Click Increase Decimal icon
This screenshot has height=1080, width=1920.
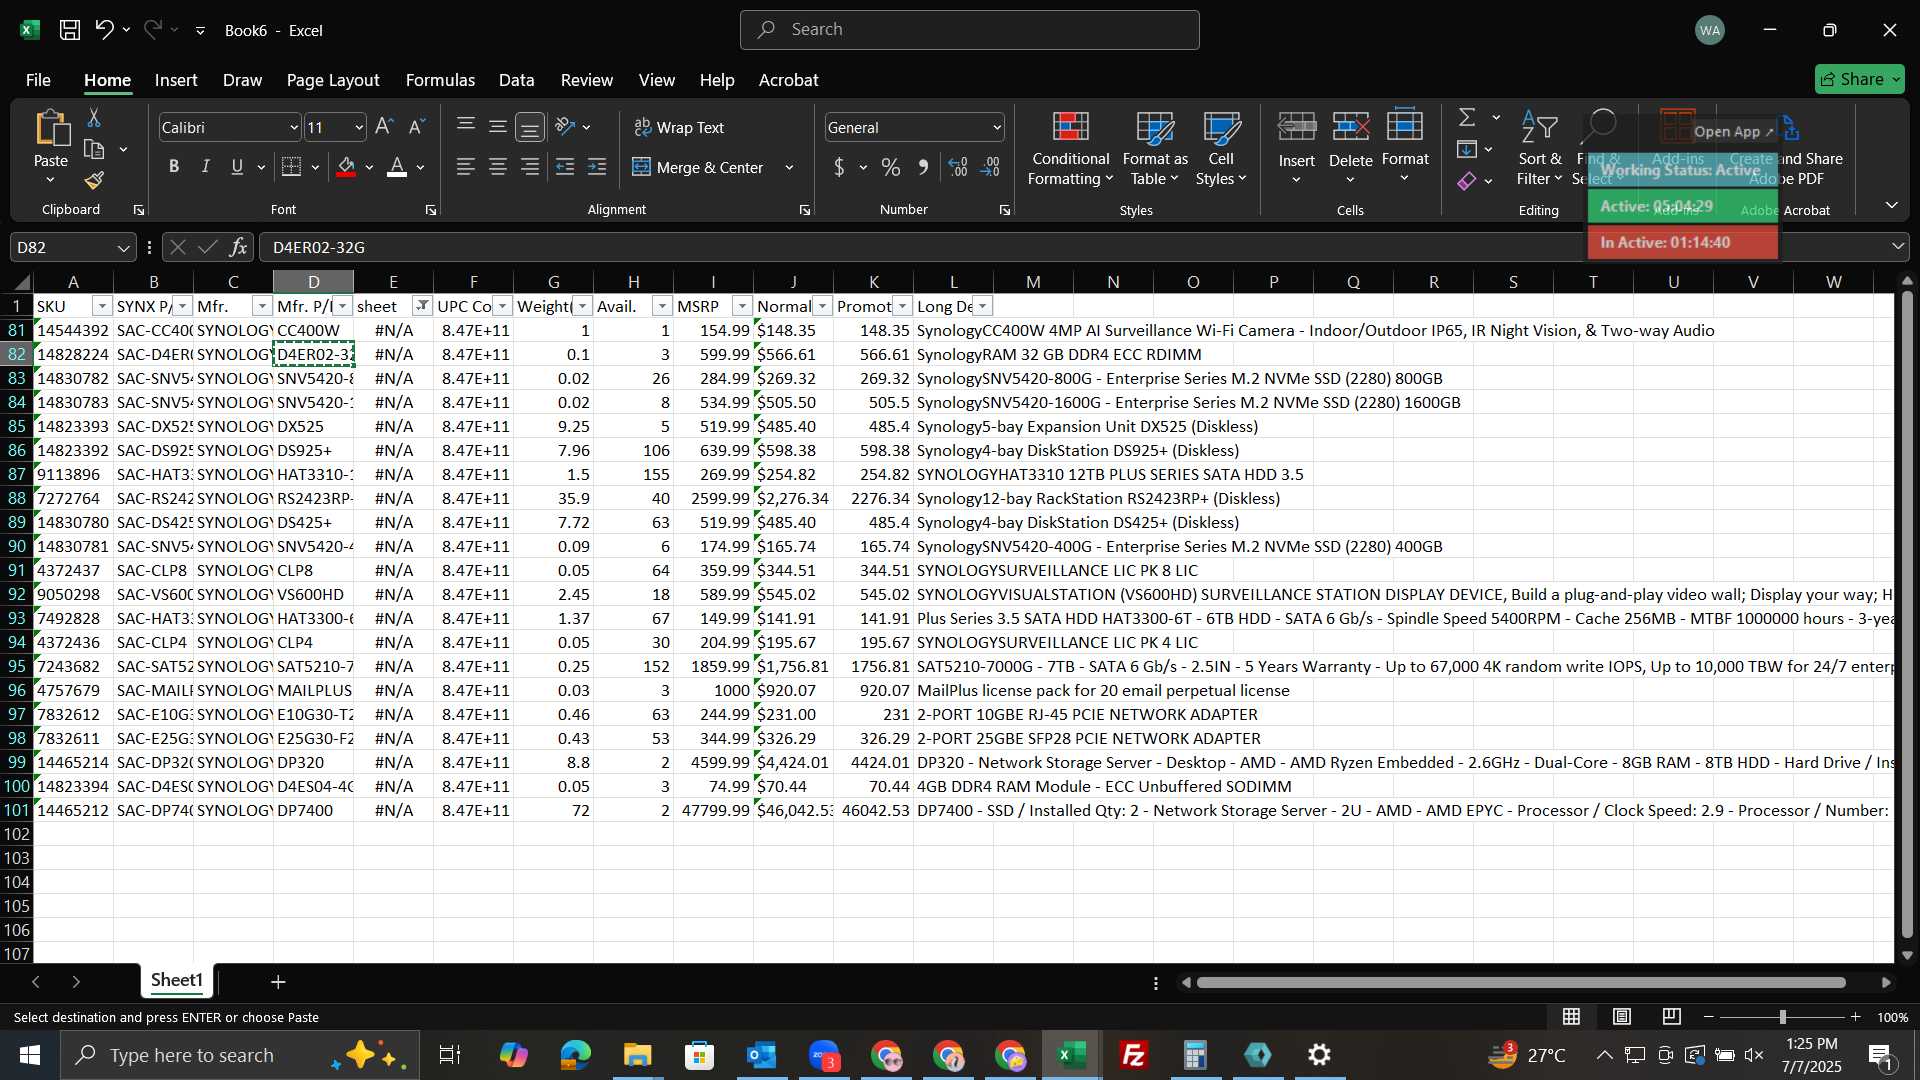(958, 167)
